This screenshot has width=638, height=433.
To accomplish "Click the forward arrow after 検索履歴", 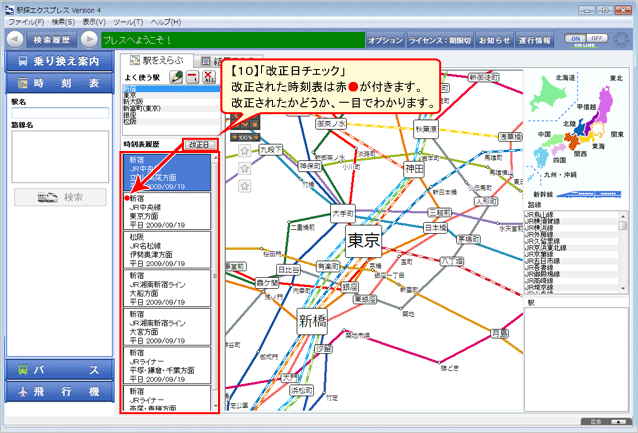I will coord(90,40).
